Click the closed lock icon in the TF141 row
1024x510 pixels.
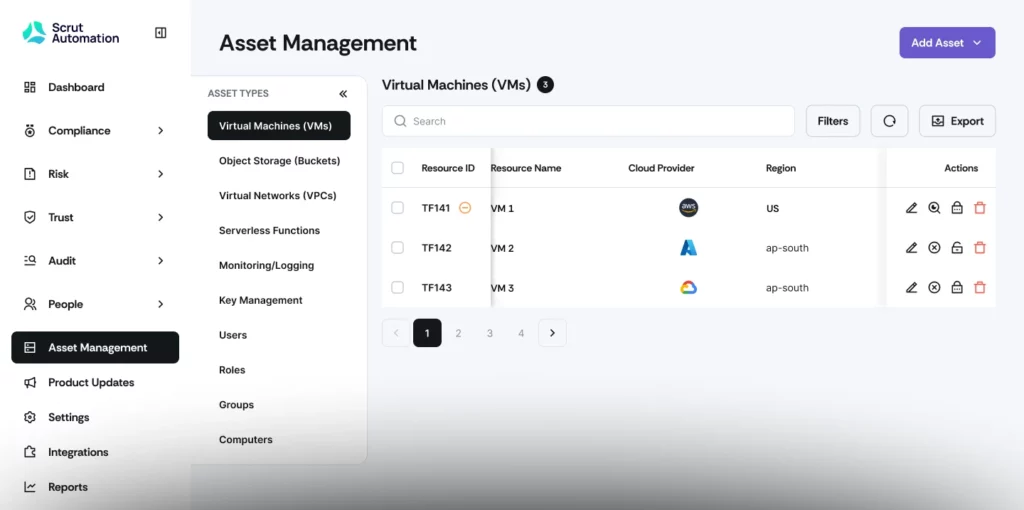click(957, 208)
